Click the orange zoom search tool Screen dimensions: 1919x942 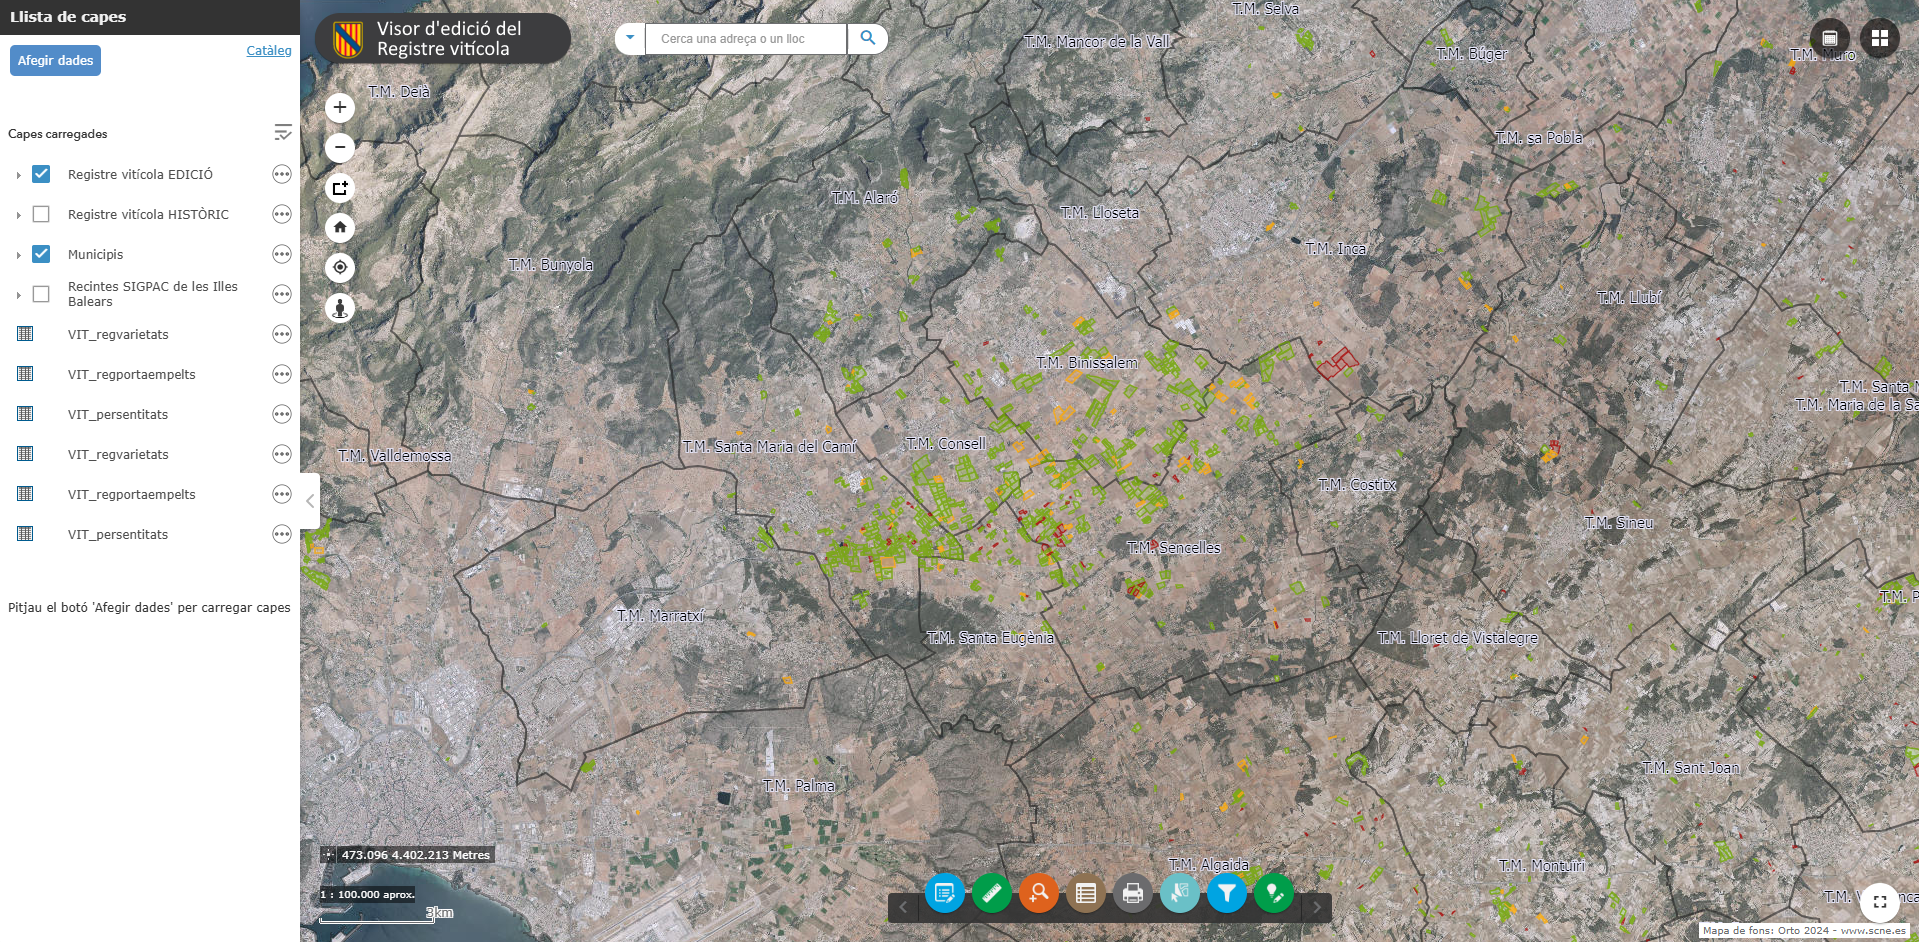tap(1039, 893)
